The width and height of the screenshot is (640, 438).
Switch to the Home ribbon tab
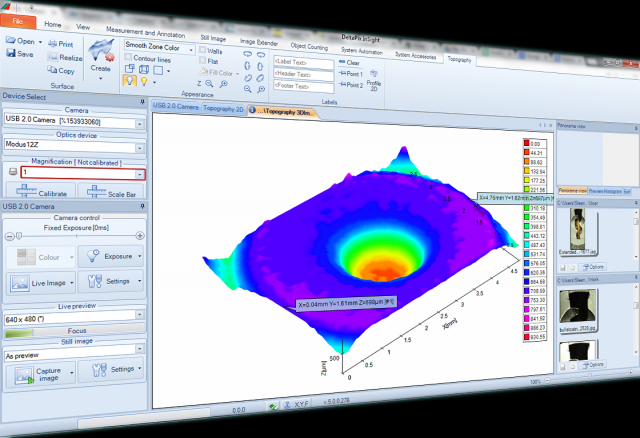pos(53,24)
